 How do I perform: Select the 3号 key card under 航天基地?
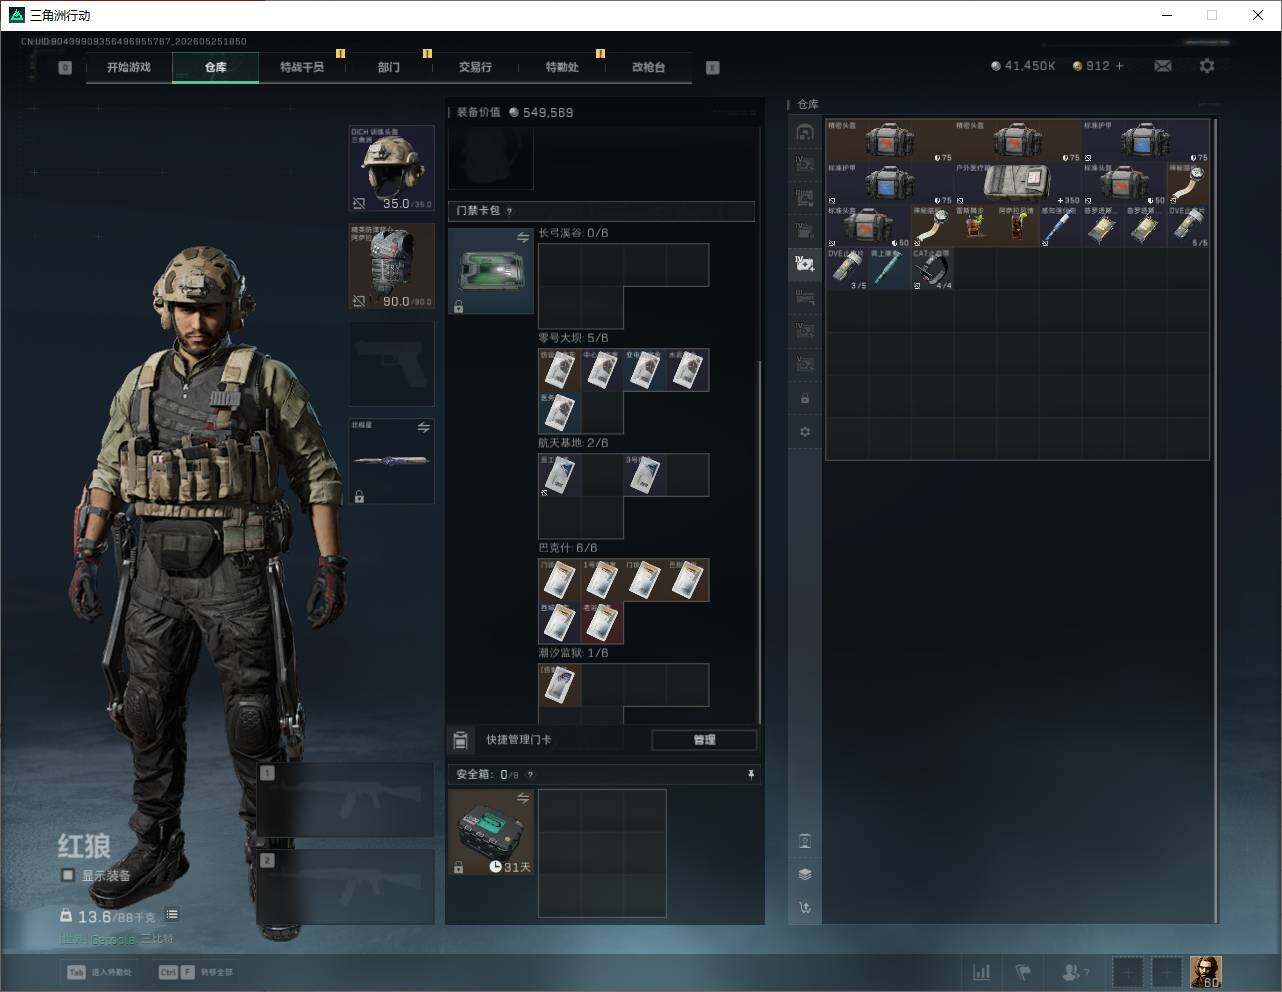pyautogui.click(x=645, y=476)
